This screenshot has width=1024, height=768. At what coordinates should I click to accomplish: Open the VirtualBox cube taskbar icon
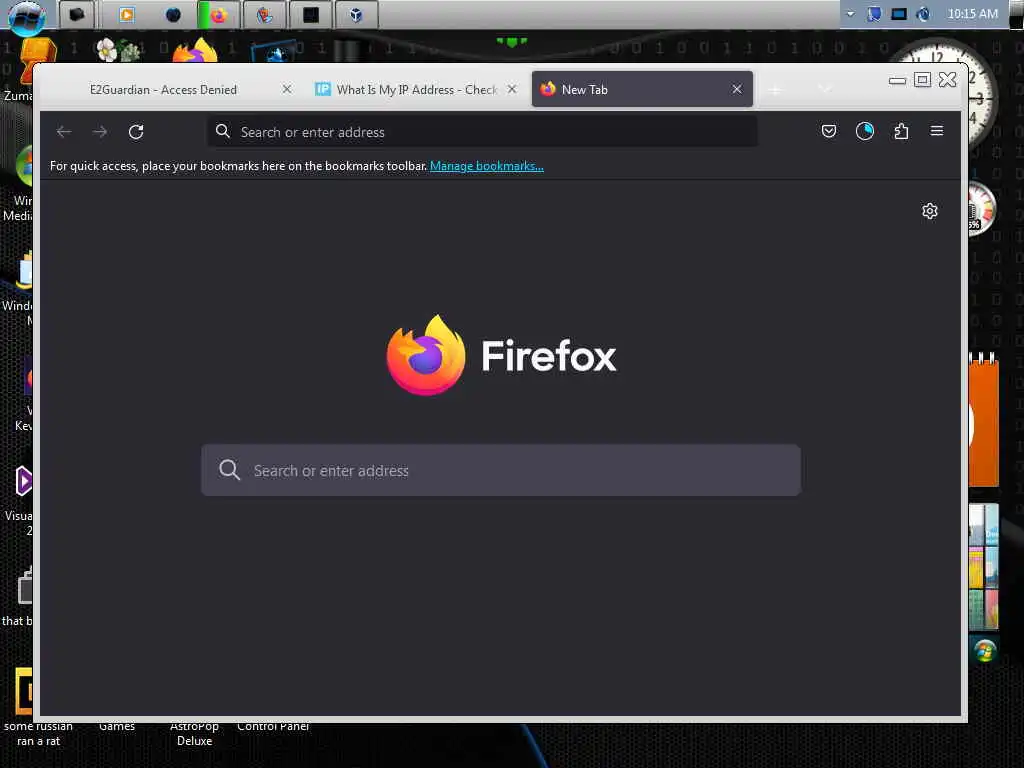pyautogui.click(x=356, y=14)
